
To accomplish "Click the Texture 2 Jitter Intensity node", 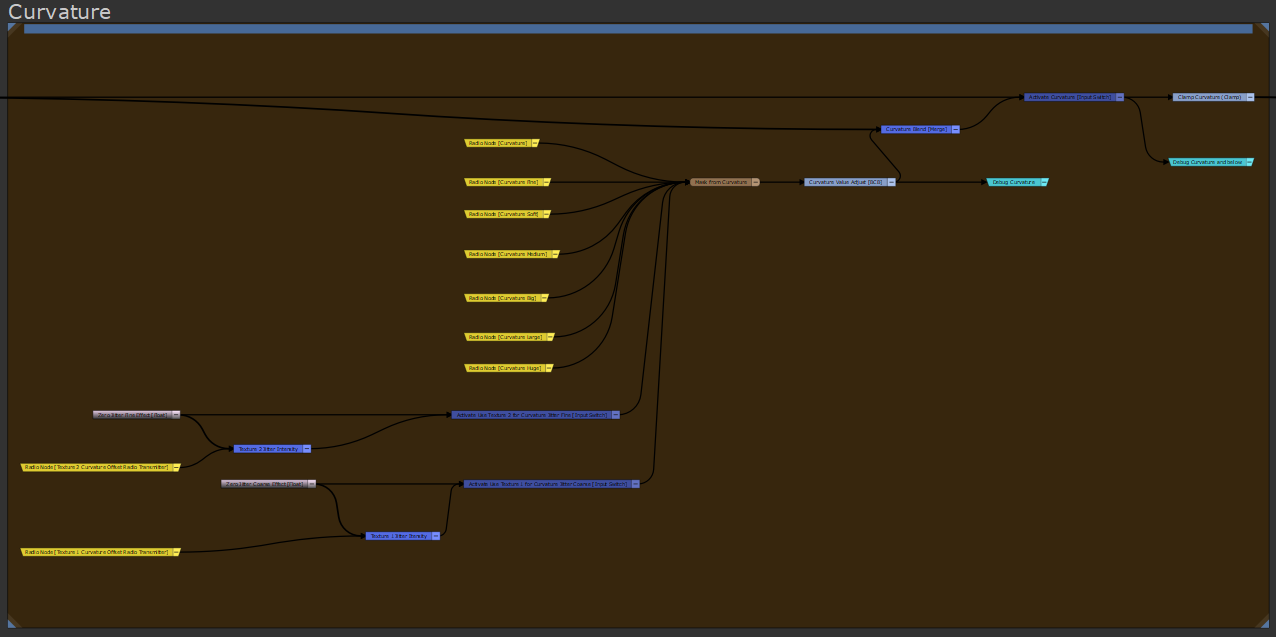I will coord(267,449).
